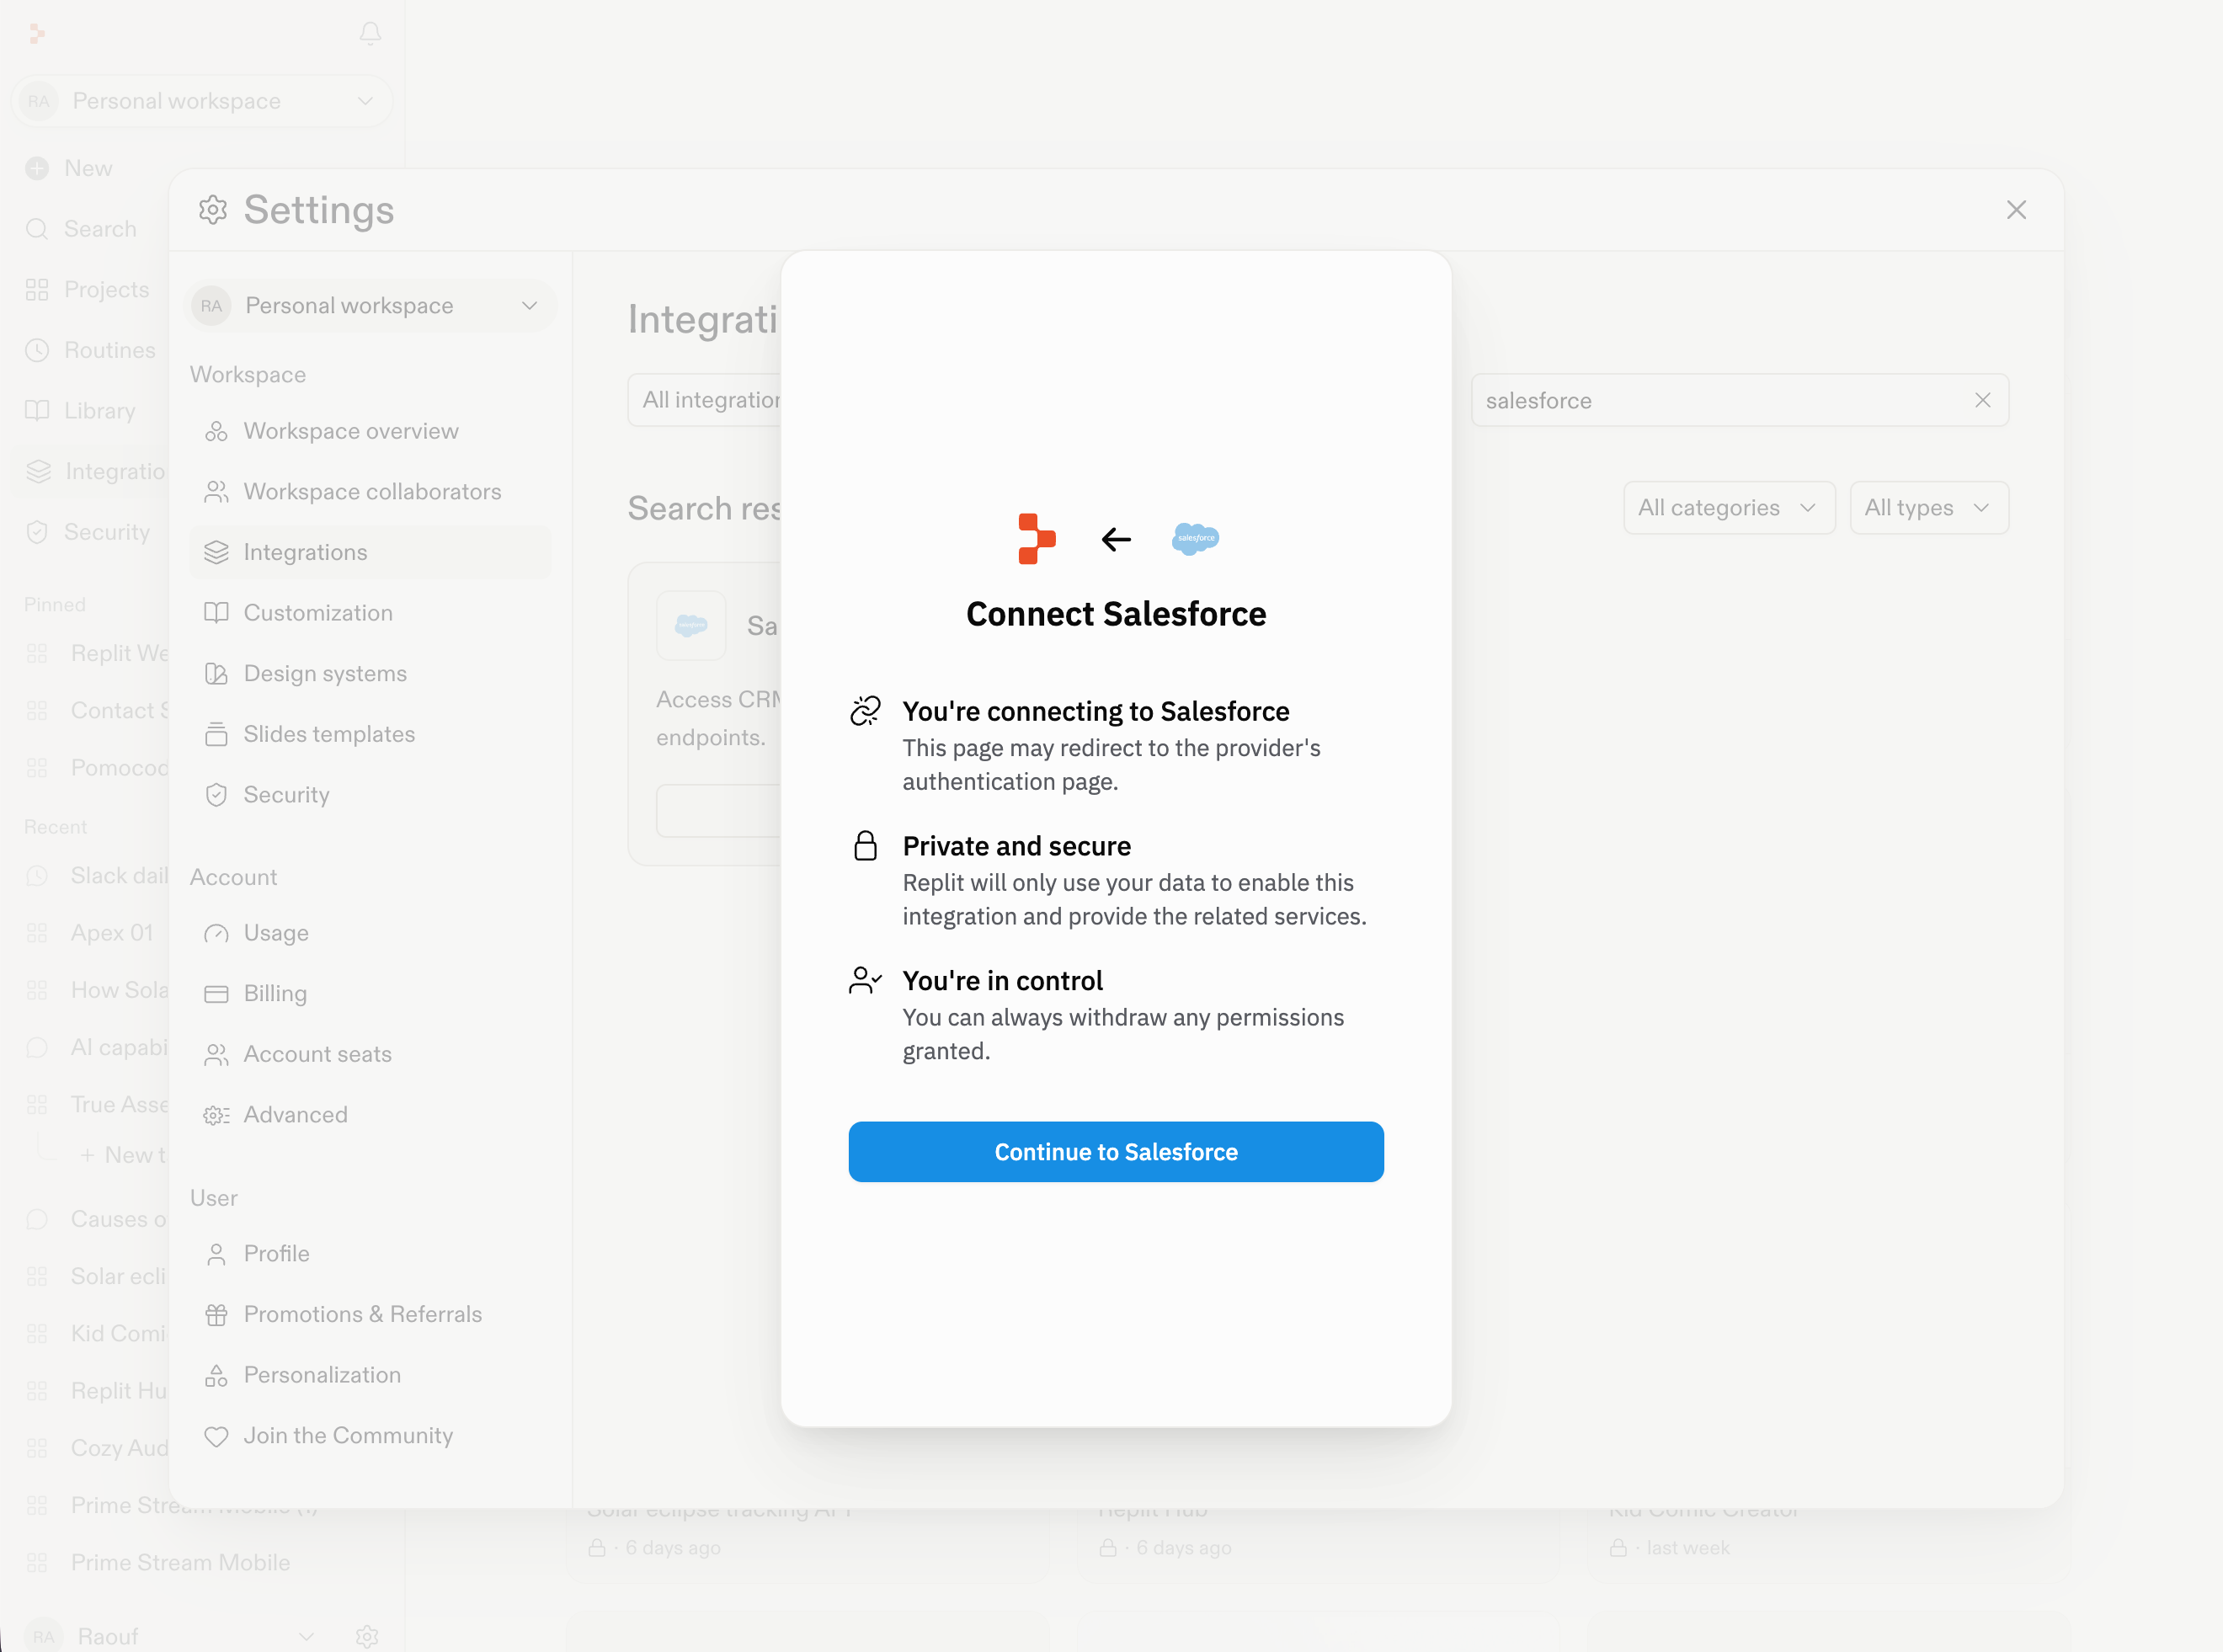The width and height of the screenshot is (2223, 1652).
Task: Click New in main sidebar
Action: pyautogui.click(x=88, y=168)
